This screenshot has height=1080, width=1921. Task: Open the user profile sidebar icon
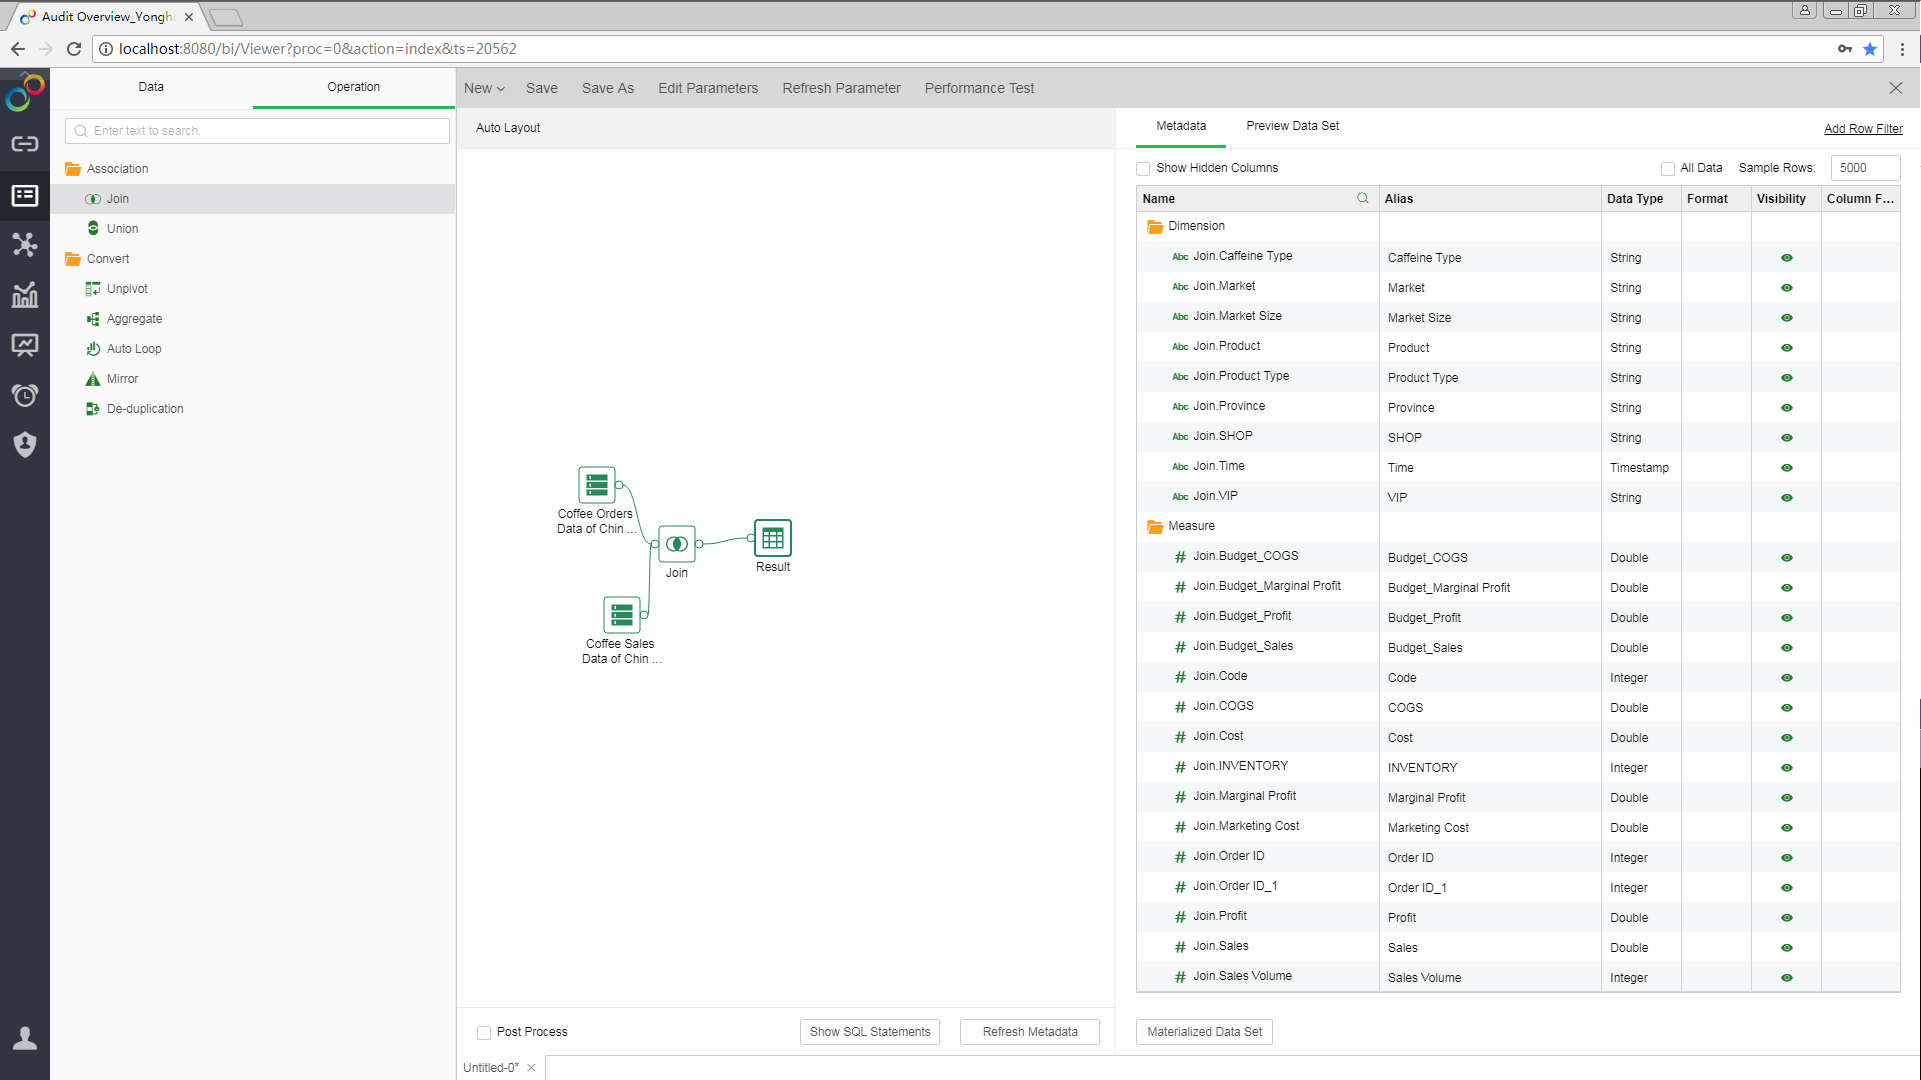coord(25,1039)
